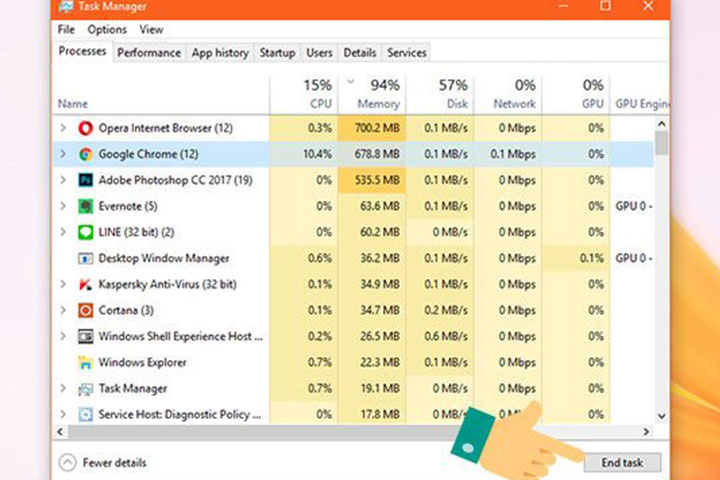Click the Service Host Diagnostic Policy icon
The image size is (720, 480).
tap(85, 415)
